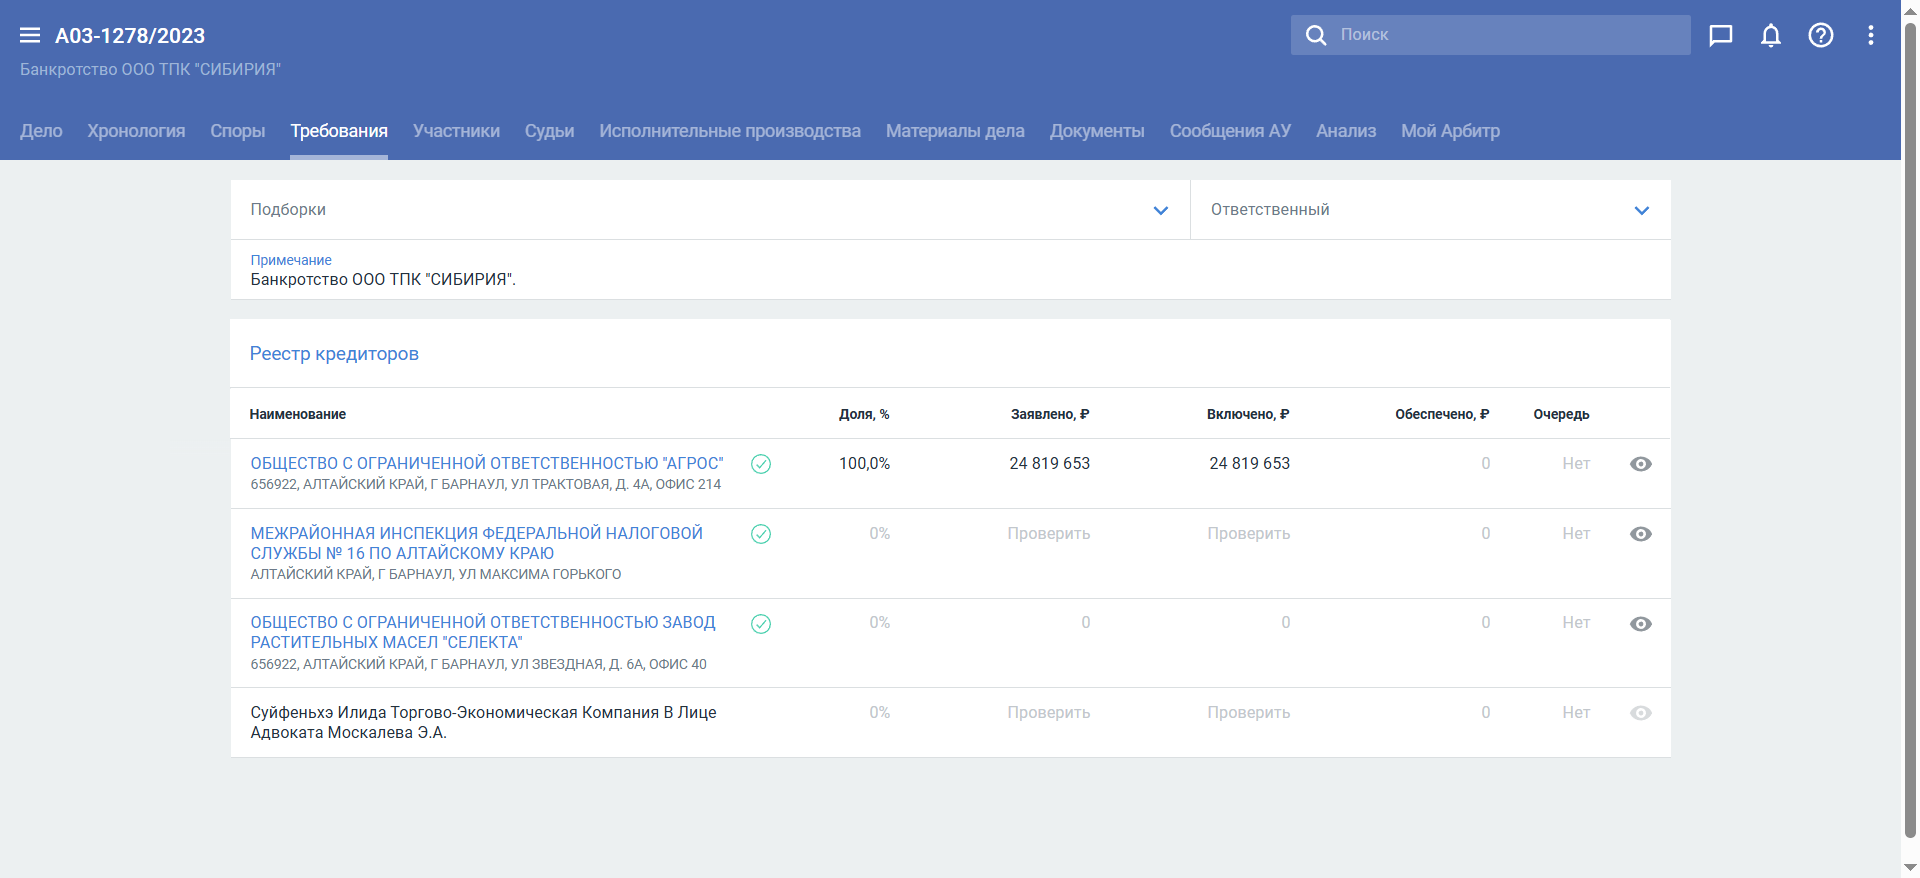The height and width of the screenshot is (878, 1920).
Task: Toggle the eye icon for Суйфеньхэ Илида row
Action: (1641, 713)
